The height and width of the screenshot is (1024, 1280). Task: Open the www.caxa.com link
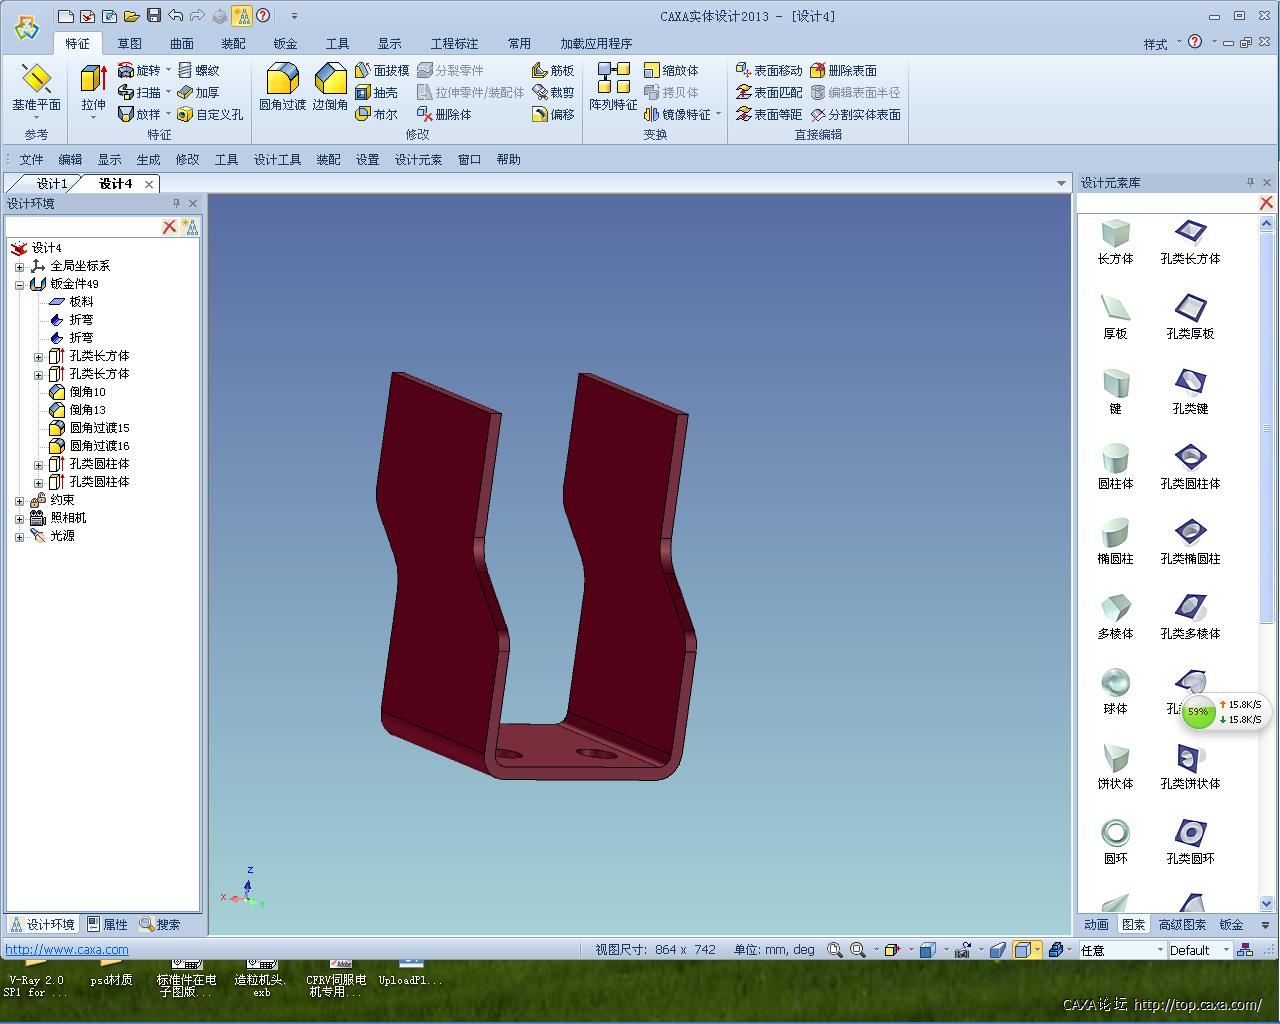pos(67,950)
